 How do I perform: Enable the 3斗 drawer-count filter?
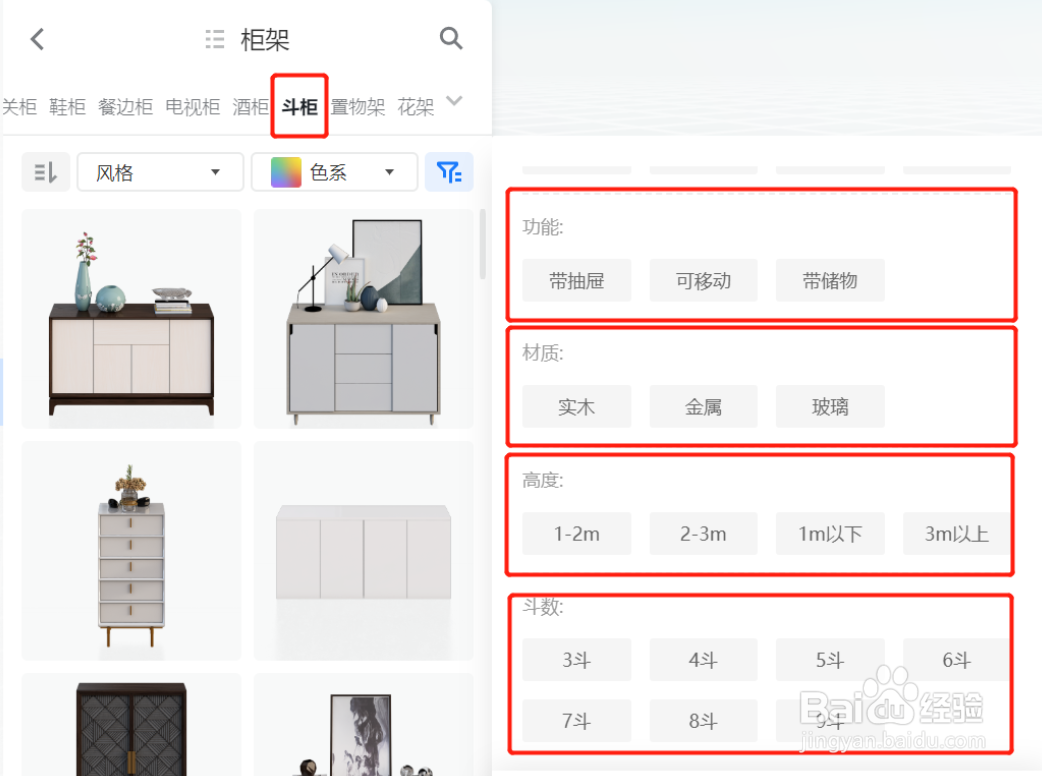click(577, 659)
